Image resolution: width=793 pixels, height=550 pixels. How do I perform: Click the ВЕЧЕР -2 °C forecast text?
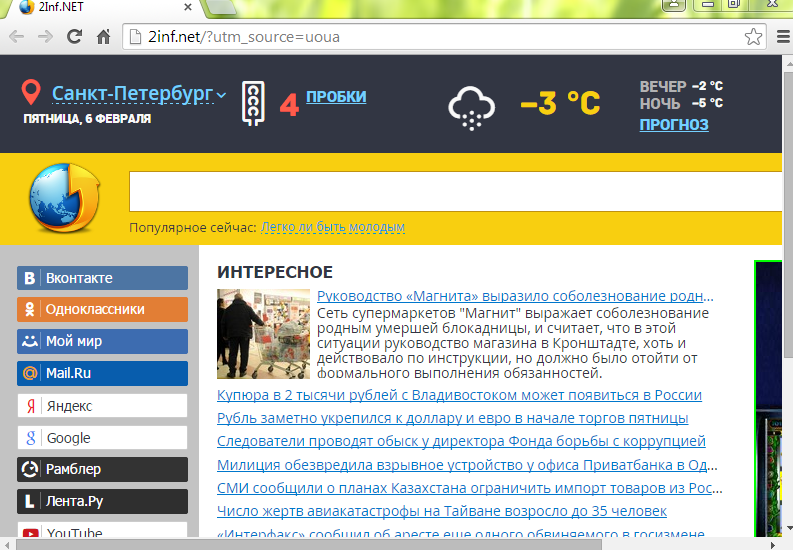point(681,86)
